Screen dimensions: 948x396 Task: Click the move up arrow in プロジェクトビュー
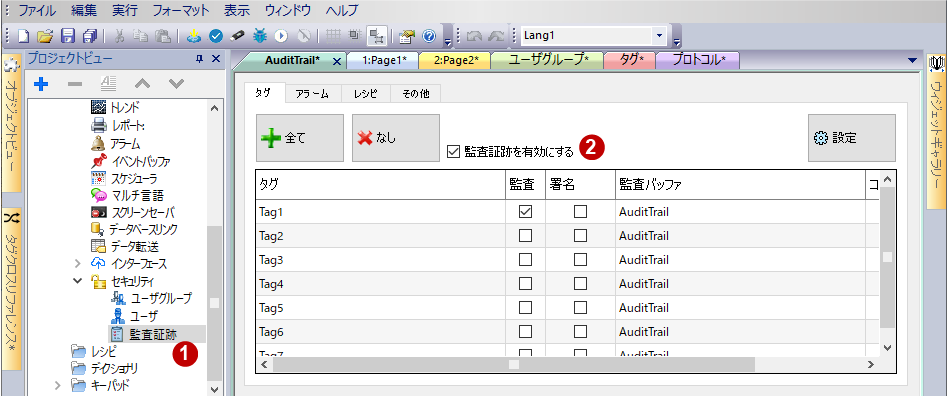pyautogui.click(x=142, y=83)
